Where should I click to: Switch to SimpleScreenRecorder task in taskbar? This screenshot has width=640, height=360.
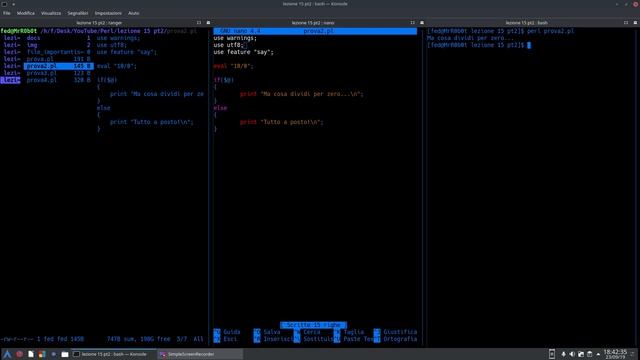click(x=200, y=354)
